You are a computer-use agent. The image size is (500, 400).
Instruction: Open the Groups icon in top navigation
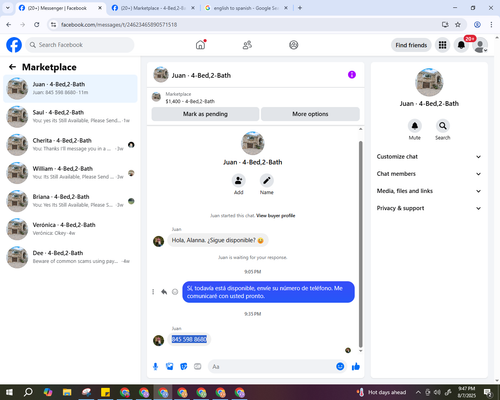click(x=293, y=45)
